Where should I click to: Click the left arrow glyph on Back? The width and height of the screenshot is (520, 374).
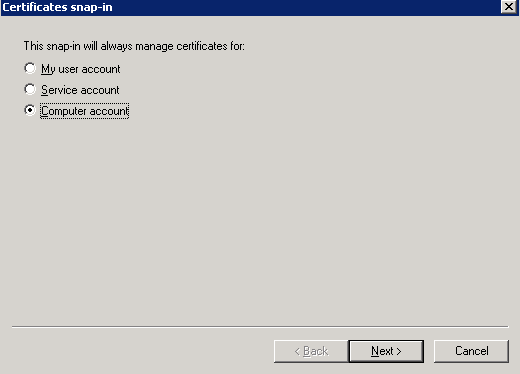297,351
